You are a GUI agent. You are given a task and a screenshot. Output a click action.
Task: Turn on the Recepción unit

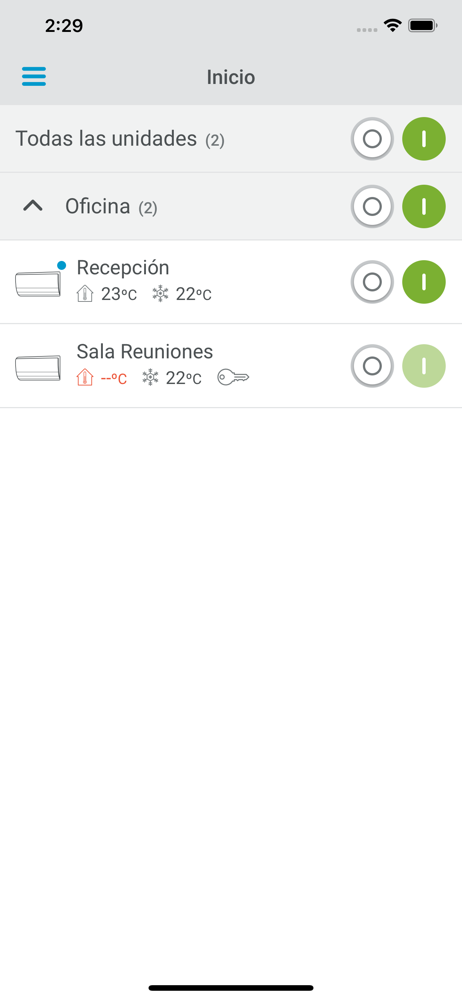tap(424, 282)
